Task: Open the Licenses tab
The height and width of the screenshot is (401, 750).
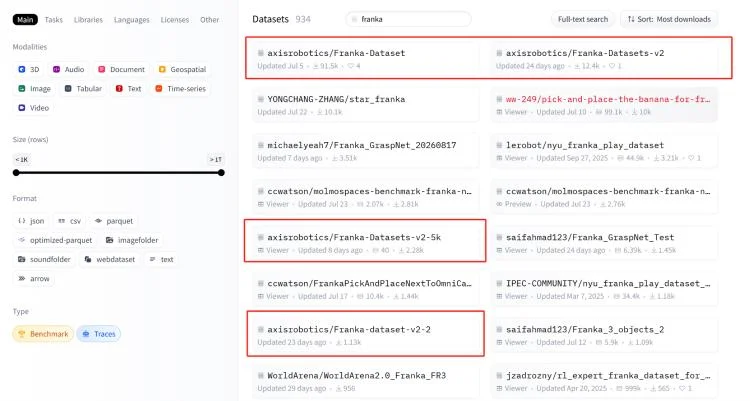Action: click(x=175, y=20)
